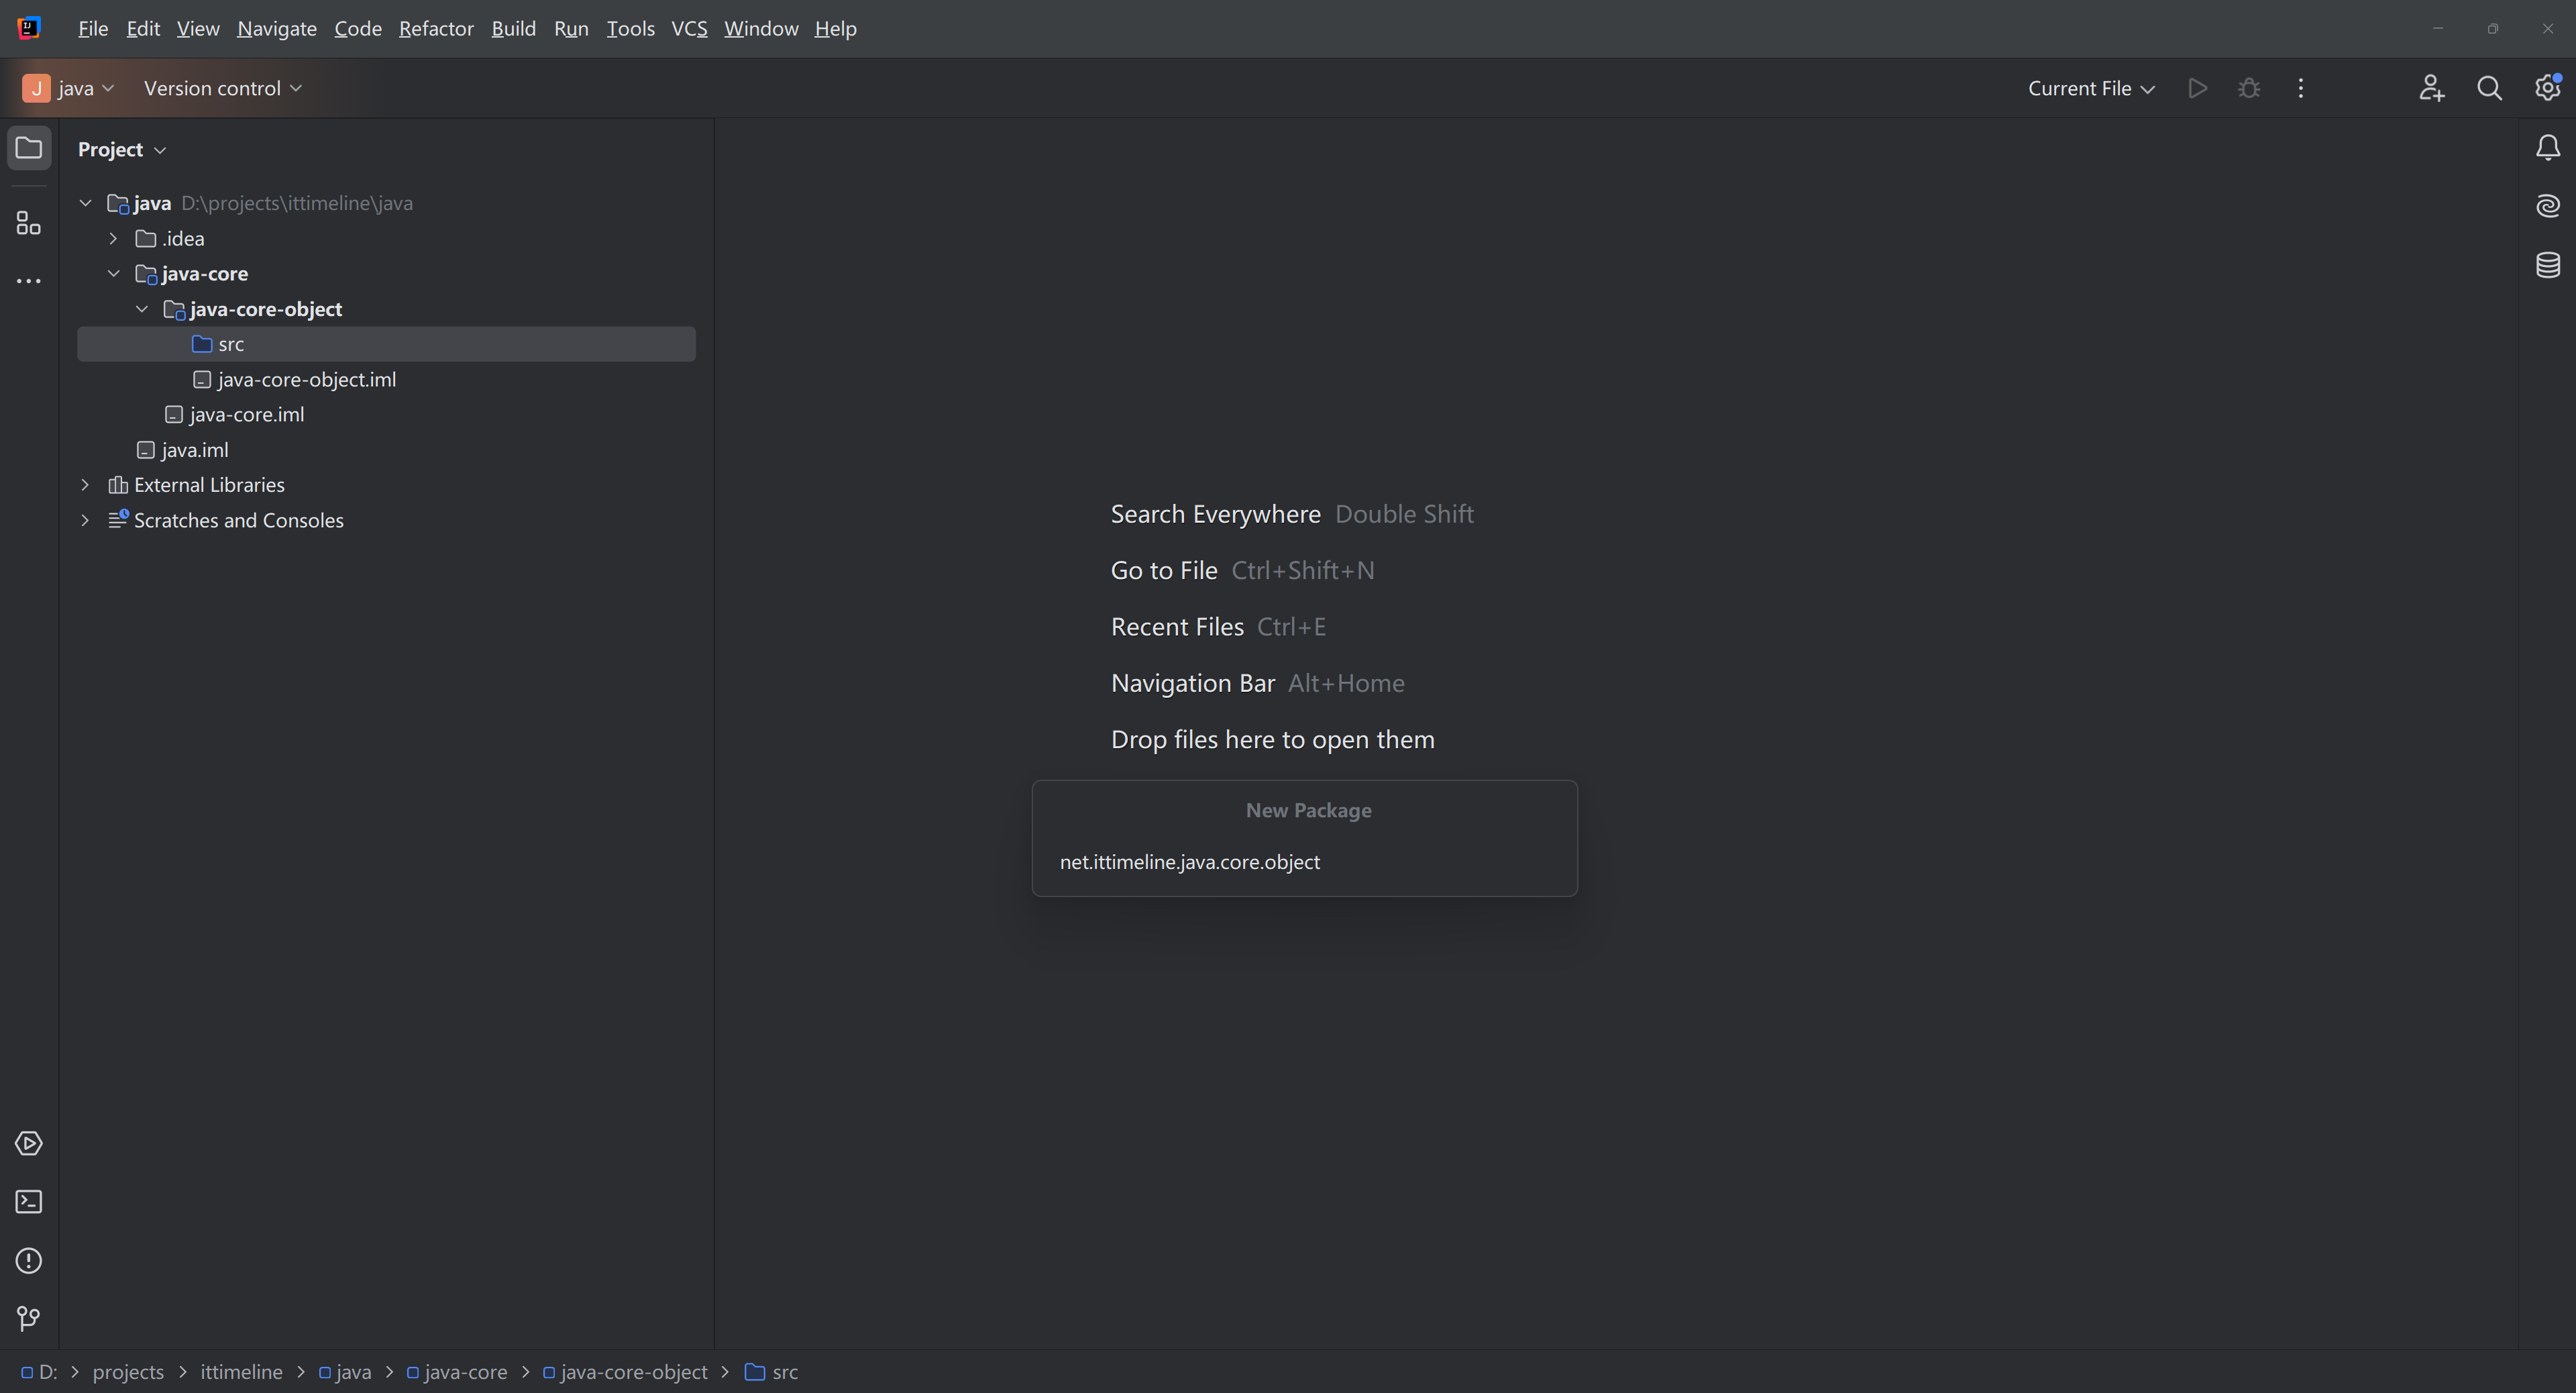This screenshot has width=2576, height=1393.
Task: Click the Code With Me icon
Action: 2431,88
